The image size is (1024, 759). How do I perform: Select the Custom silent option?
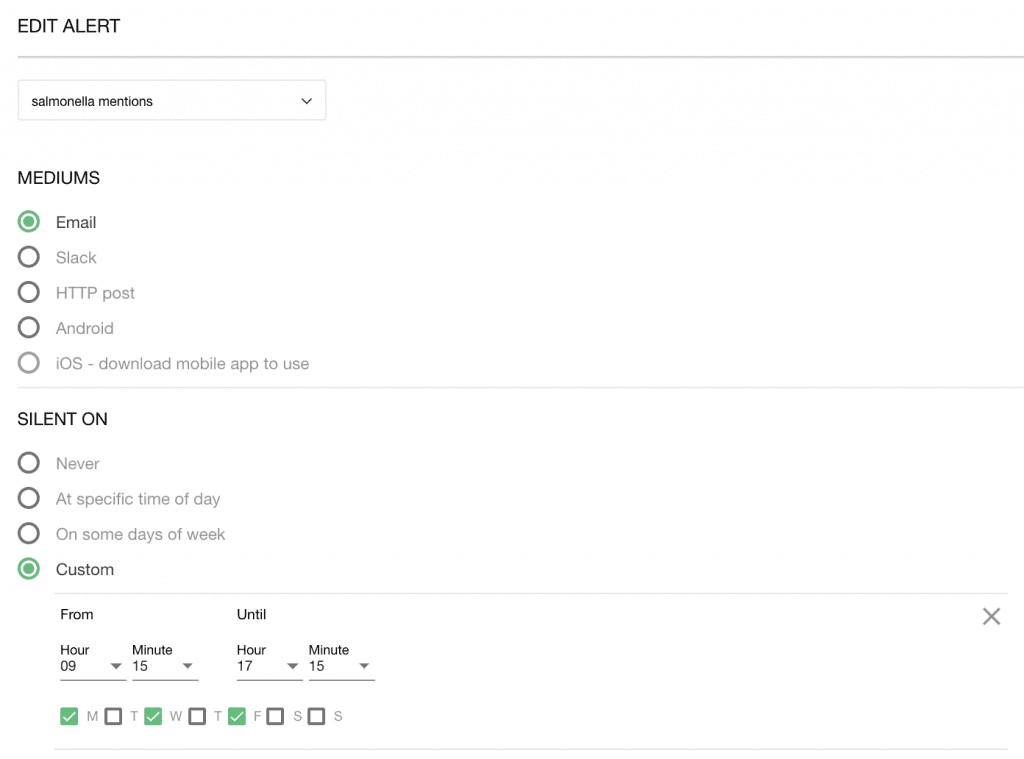click(x=29, y=569)
